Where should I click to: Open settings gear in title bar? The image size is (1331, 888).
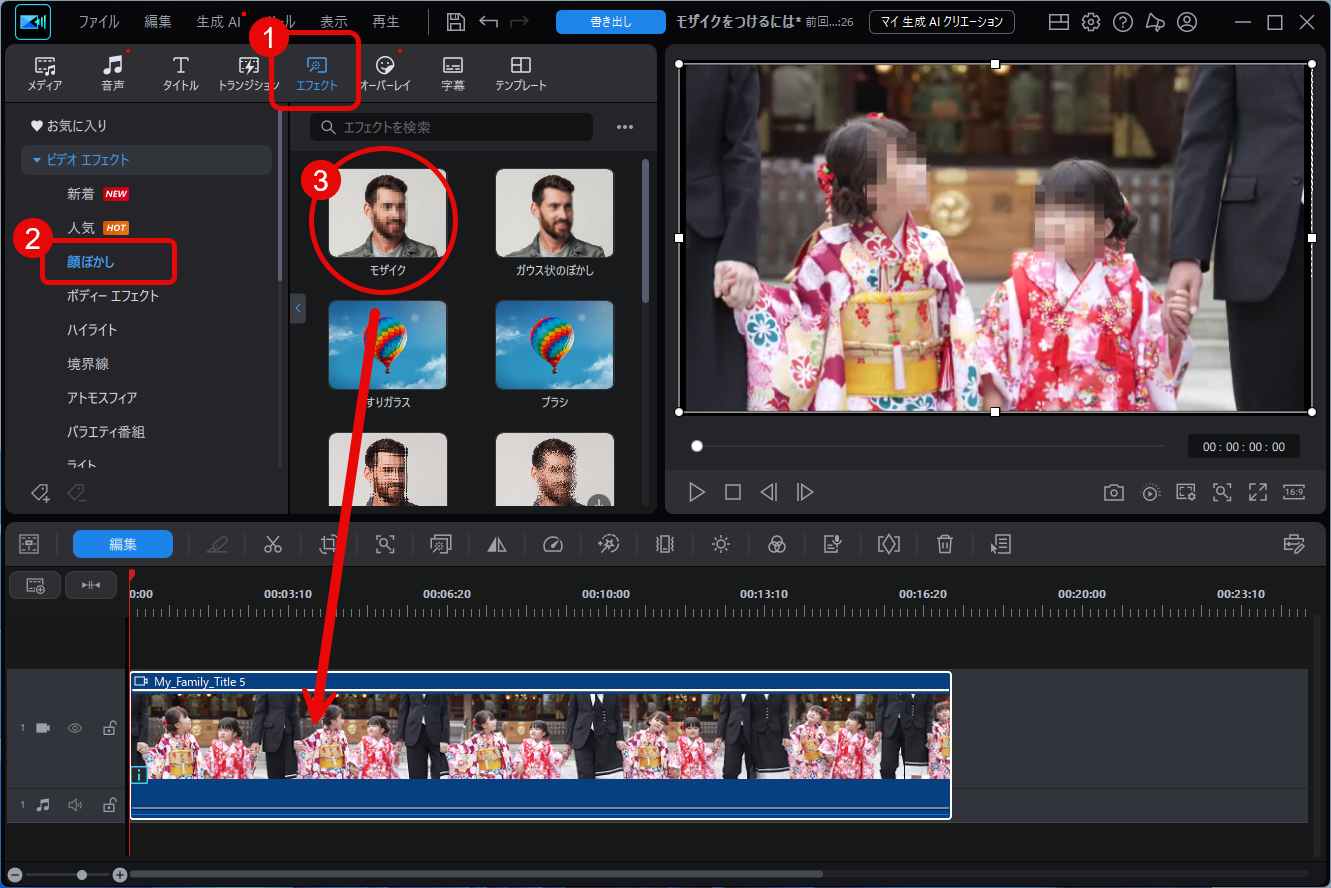[1091, 22]
